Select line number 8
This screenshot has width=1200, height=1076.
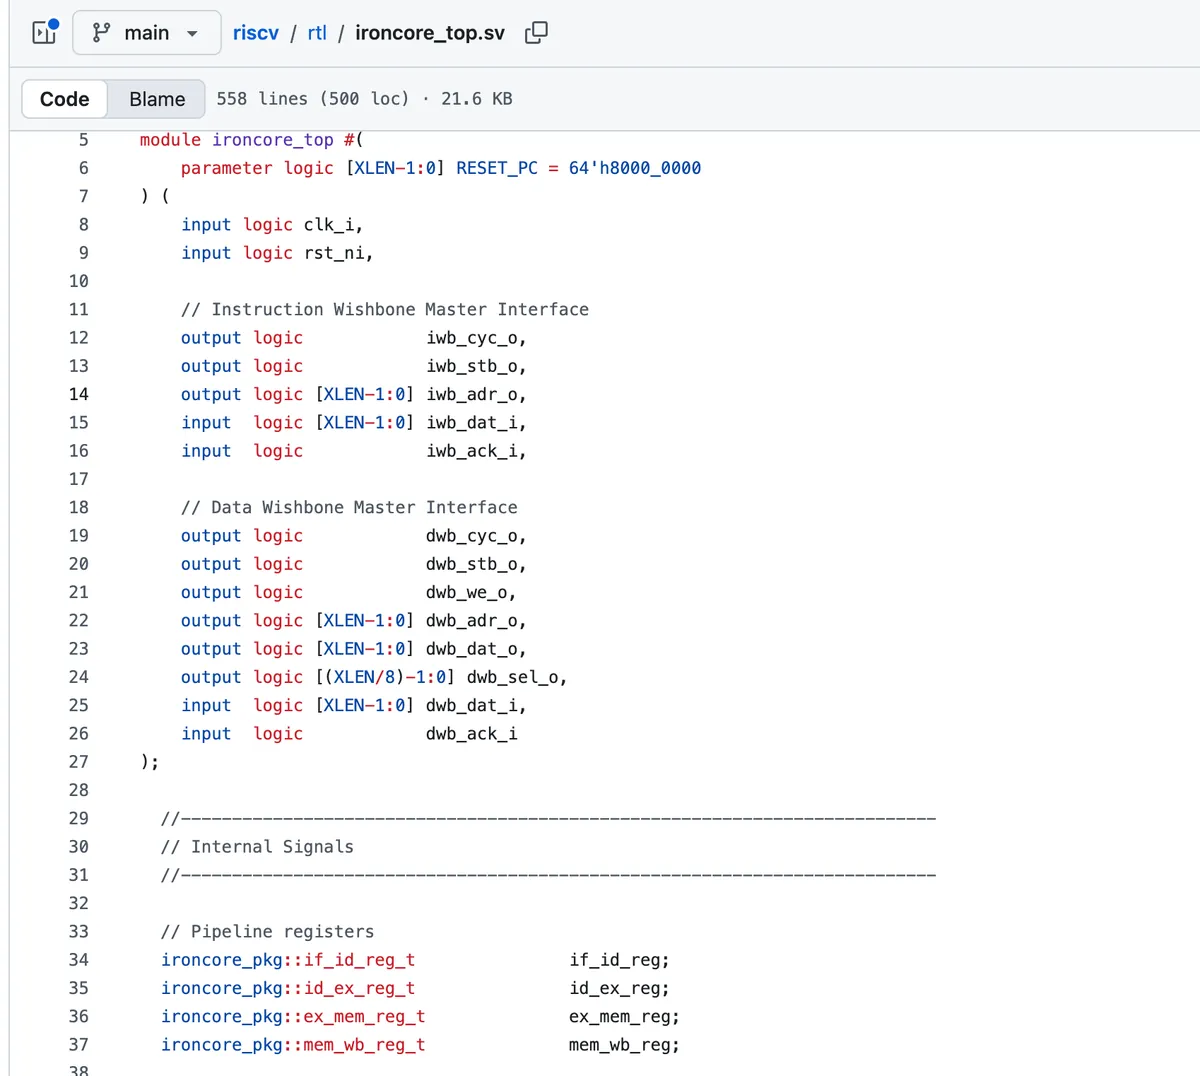[84, 225]
